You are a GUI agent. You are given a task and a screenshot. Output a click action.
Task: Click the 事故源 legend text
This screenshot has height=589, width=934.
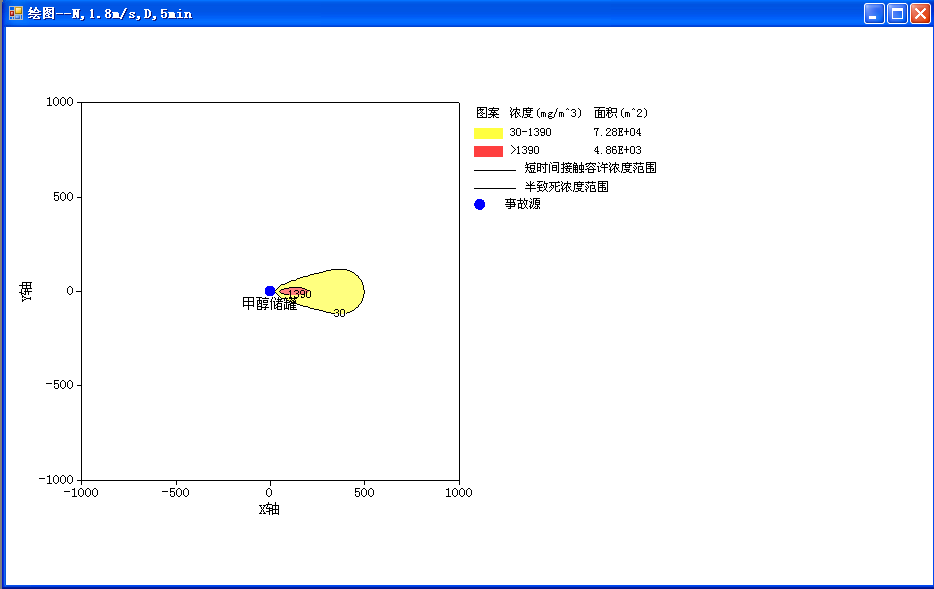[522, 204]
